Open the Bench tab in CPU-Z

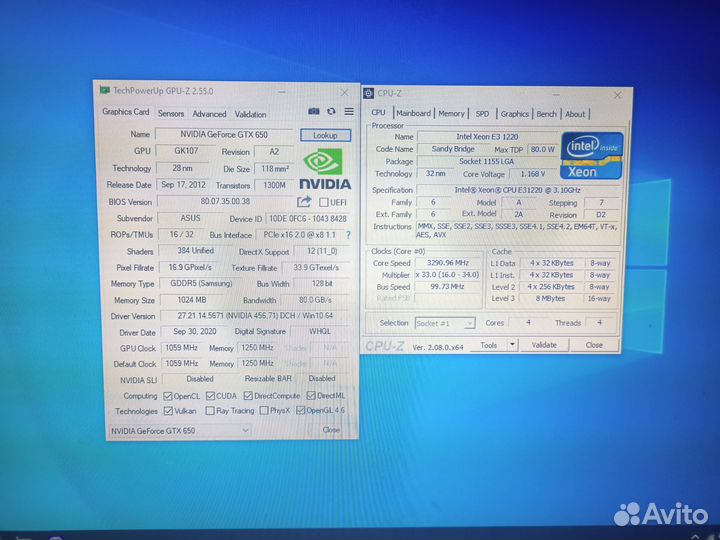click(546, 114)
